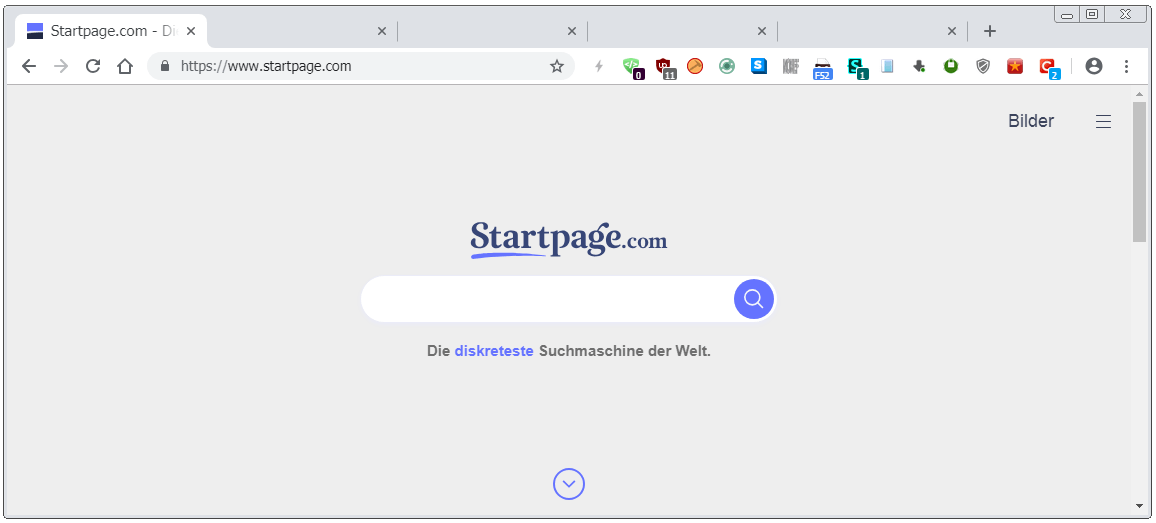Reload the Startpage tab

click(93, 66)
